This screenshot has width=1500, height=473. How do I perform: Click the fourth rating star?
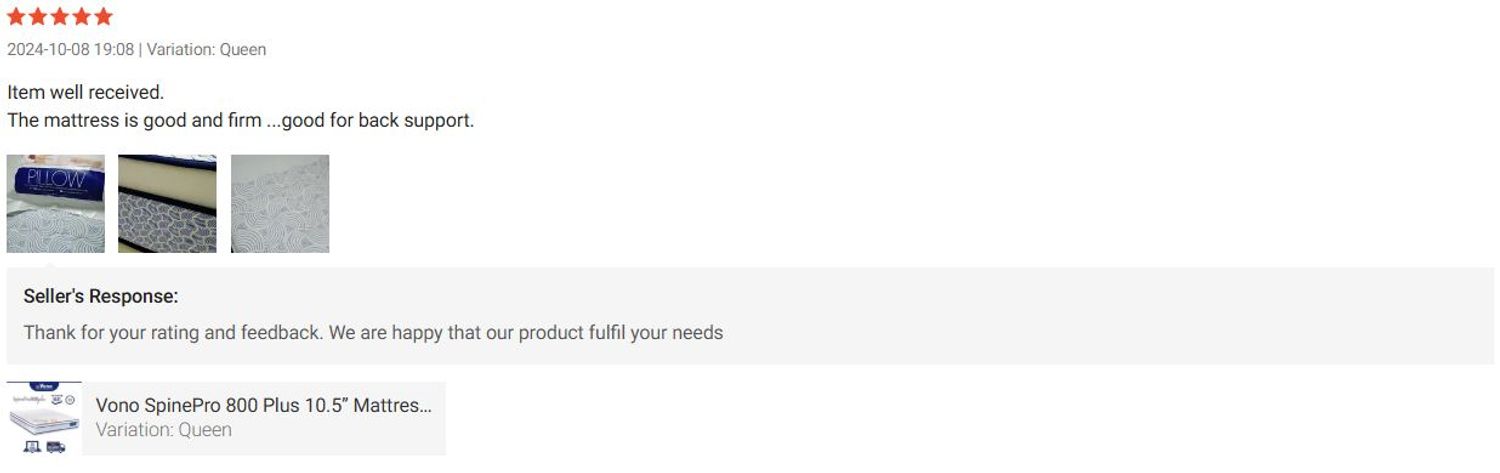pos(82,17)
